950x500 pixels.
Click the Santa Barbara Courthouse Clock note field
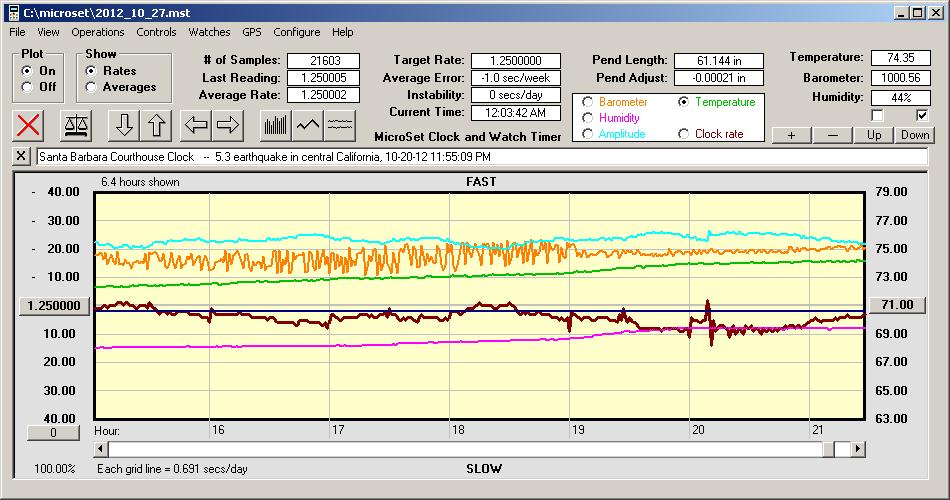coord(480,157)
